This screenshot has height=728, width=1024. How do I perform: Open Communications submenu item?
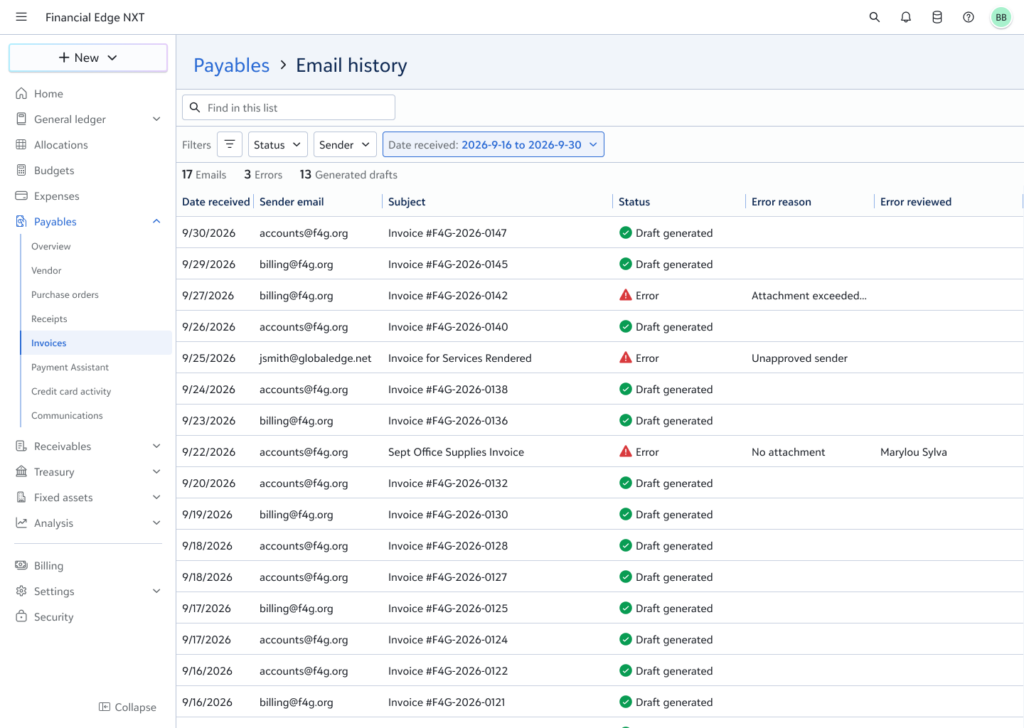[x=67, y=415]
